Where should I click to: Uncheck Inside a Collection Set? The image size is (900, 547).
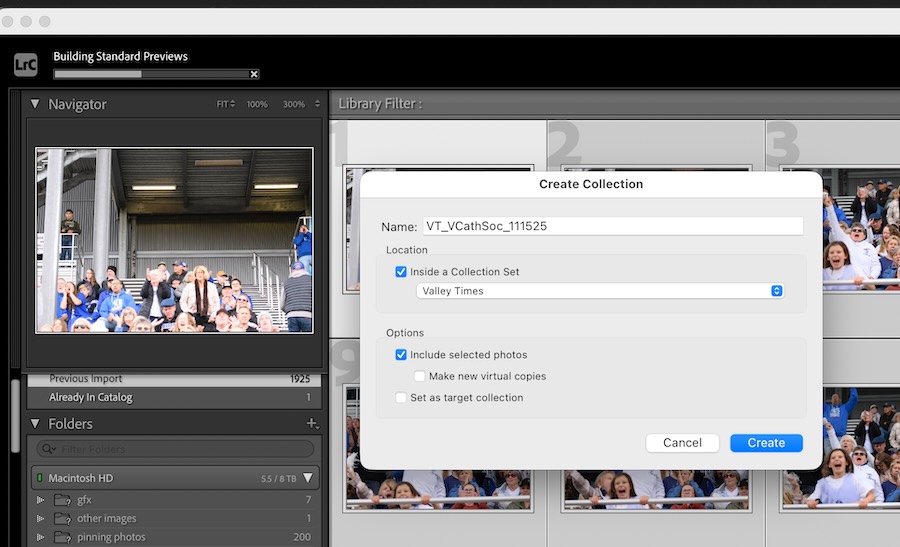pos(401,272)
